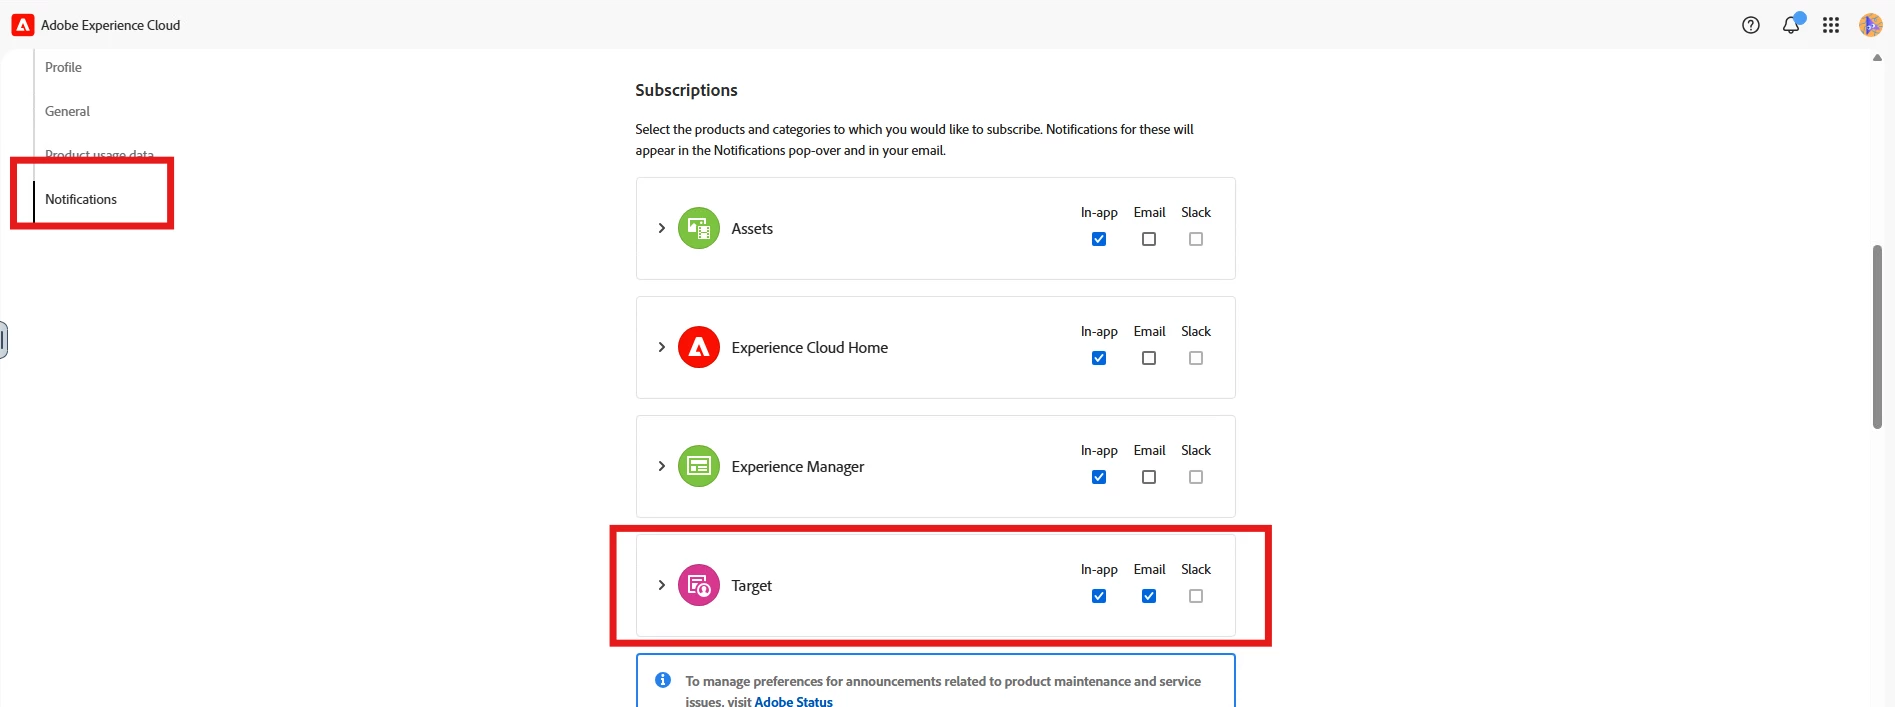Image resolution: width=1895 pixels, height=707 pixels.
Task: Disable In-app for Experience Manager
Action: 1099,477
